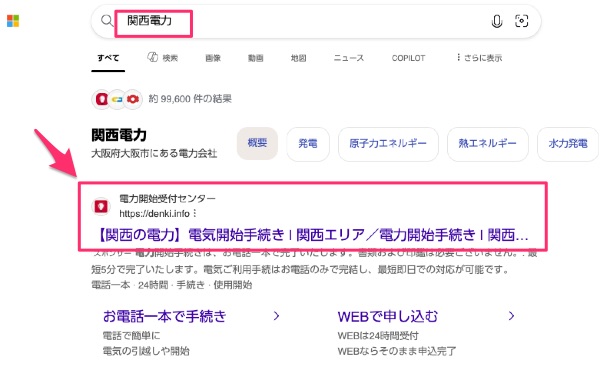Open visual search camera icon
The image size is (600, 367).
coord(522,21)
